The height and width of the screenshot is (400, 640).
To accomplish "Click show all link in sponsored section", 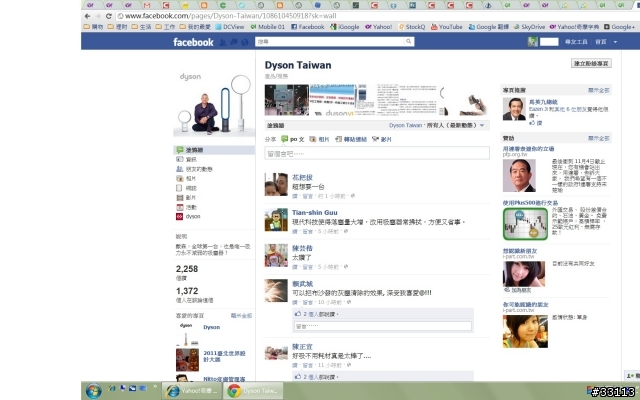I will [598, 138].
